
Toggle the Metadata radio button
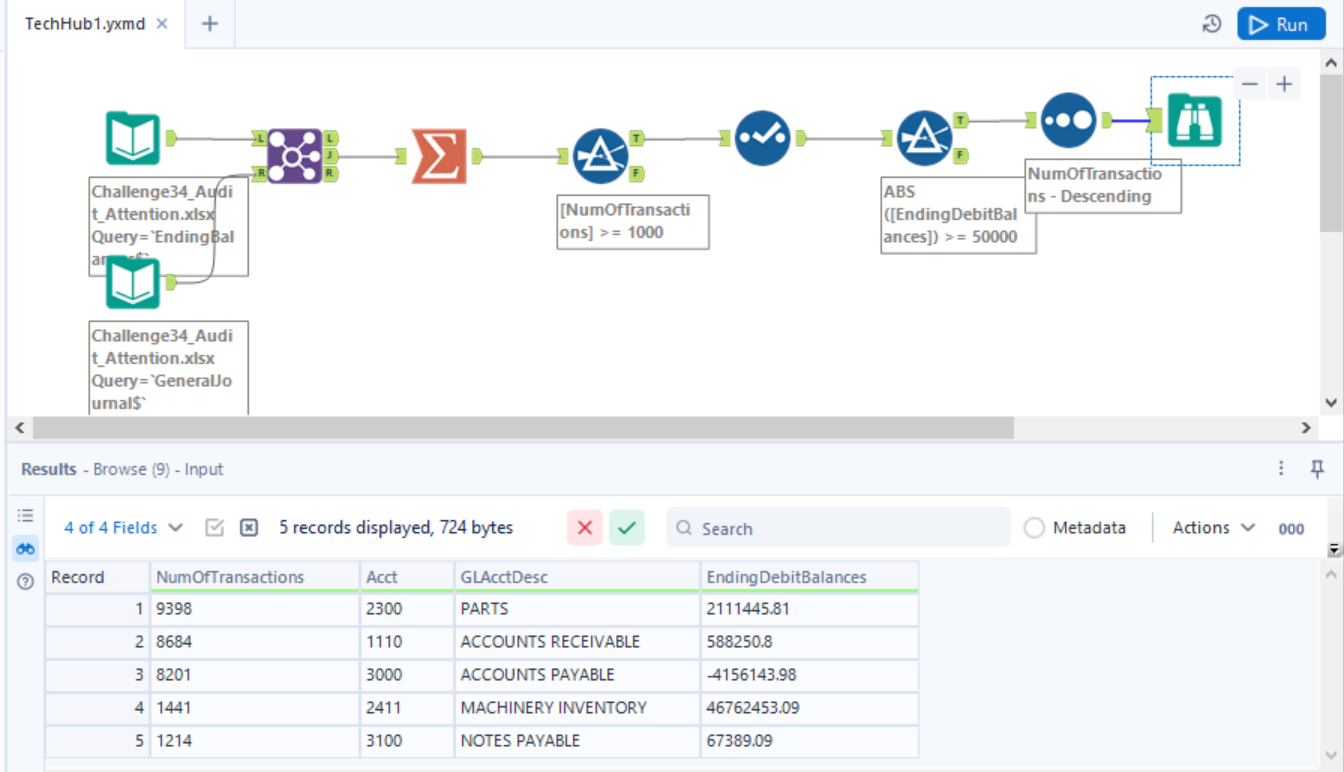pos(1034,528)
